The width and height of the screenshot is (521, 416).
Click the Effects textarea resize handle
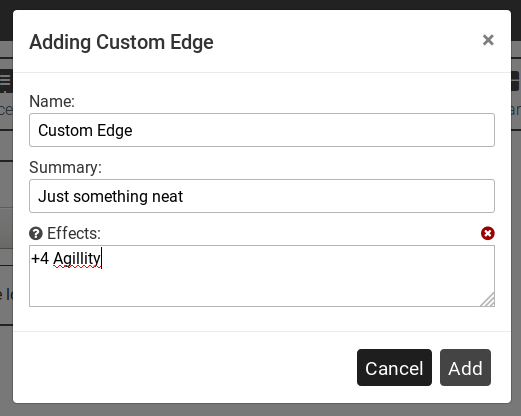488,299
